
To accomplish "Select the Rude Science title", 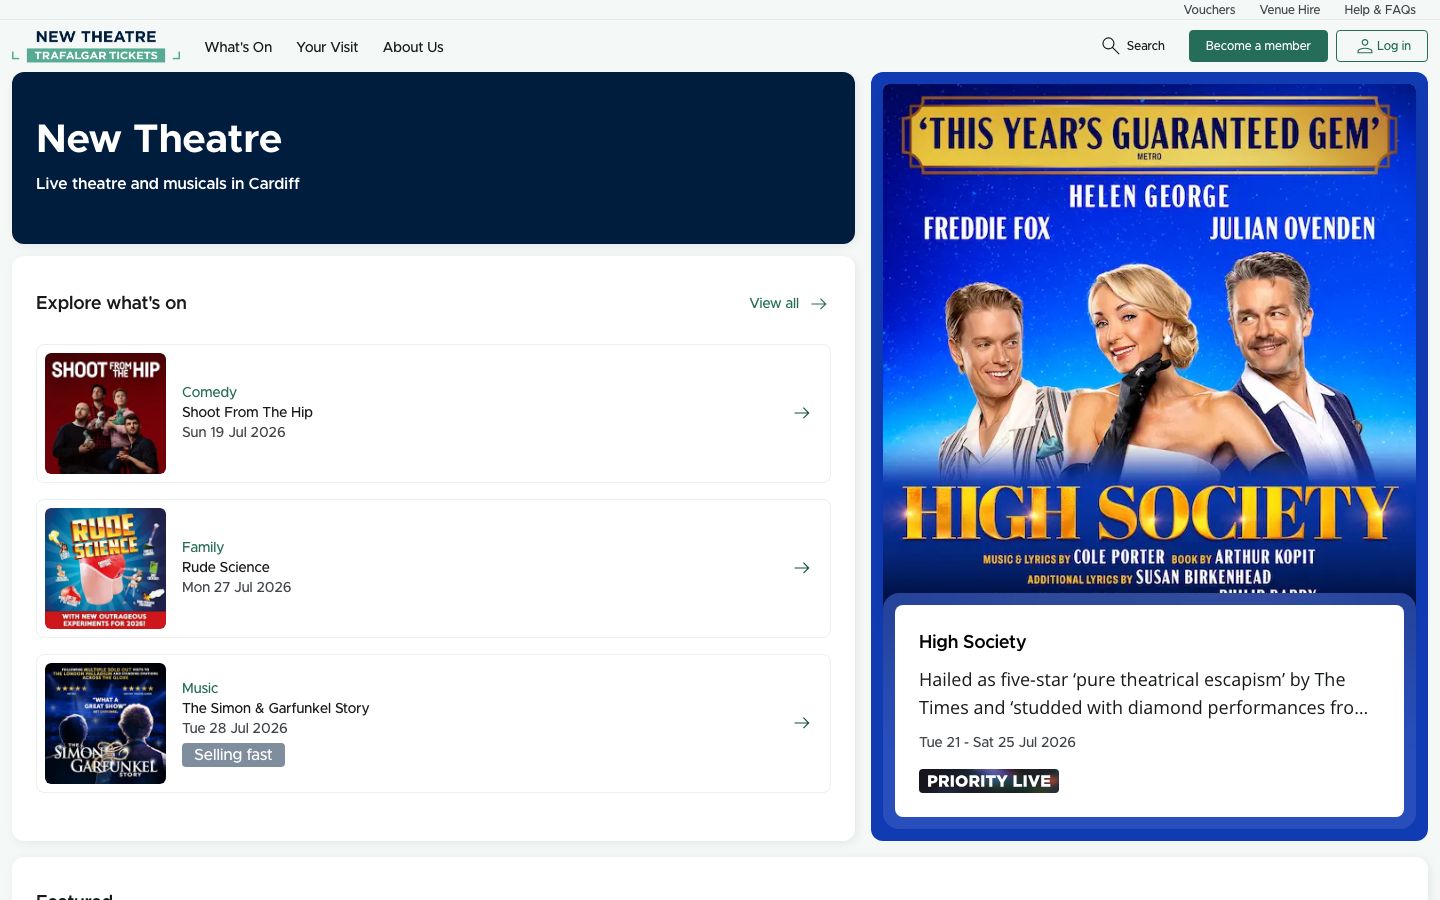I will 226,567.
